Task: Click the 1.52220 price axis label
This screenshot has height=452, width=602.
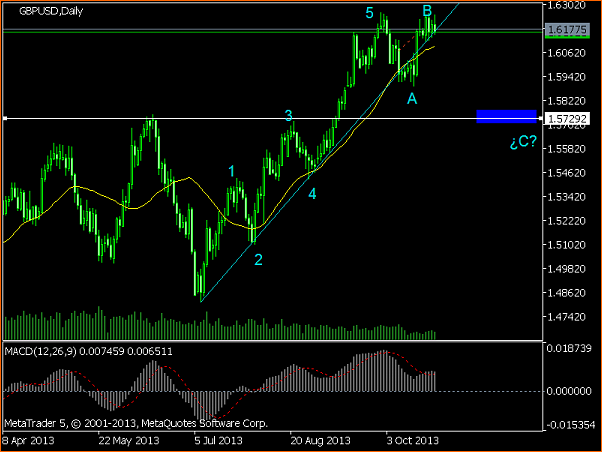Action: click(566, 221)
